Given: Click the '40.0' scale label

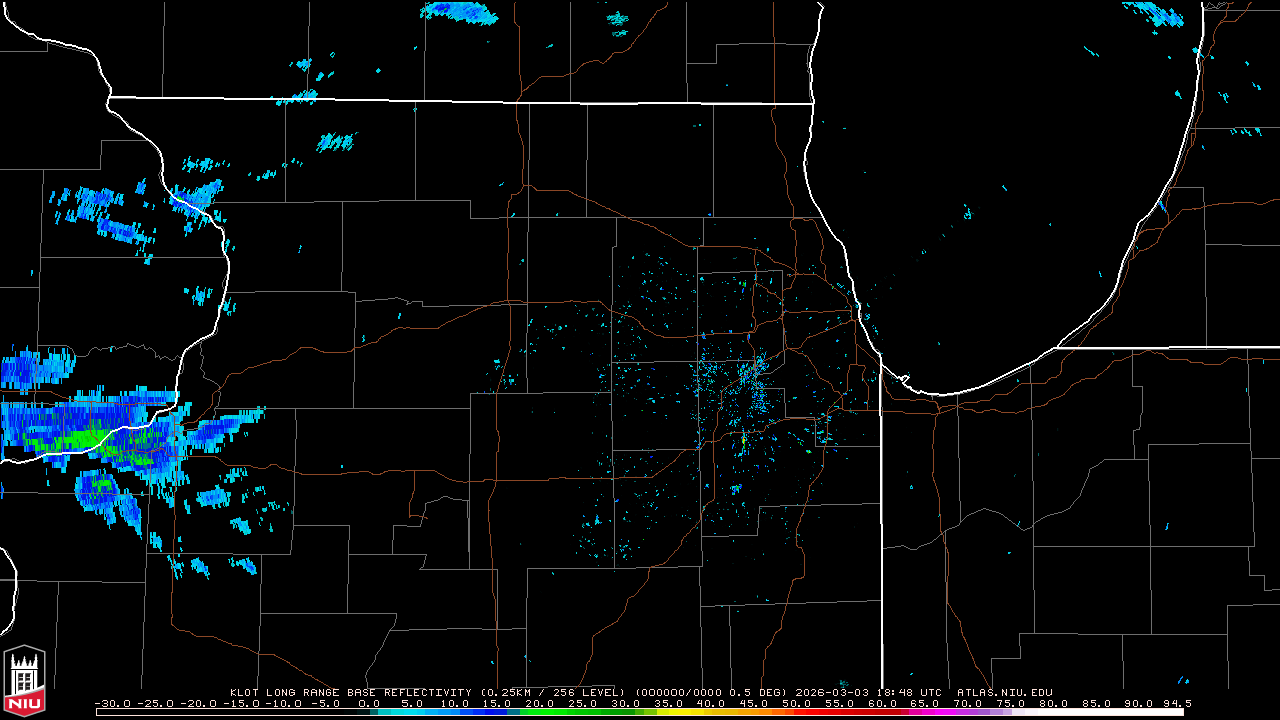Looking at the screenshot, I should coord(712,703).
